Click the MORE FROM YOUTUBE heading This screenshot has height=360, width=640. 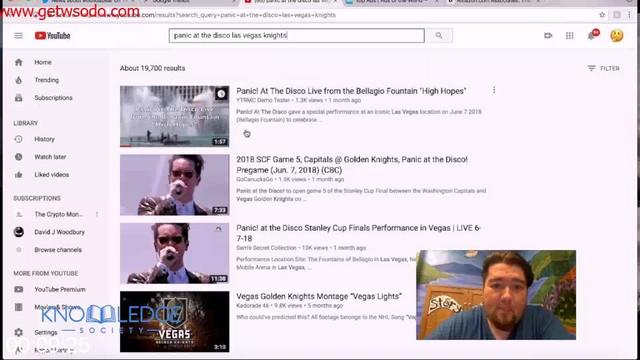pos(46,273)
